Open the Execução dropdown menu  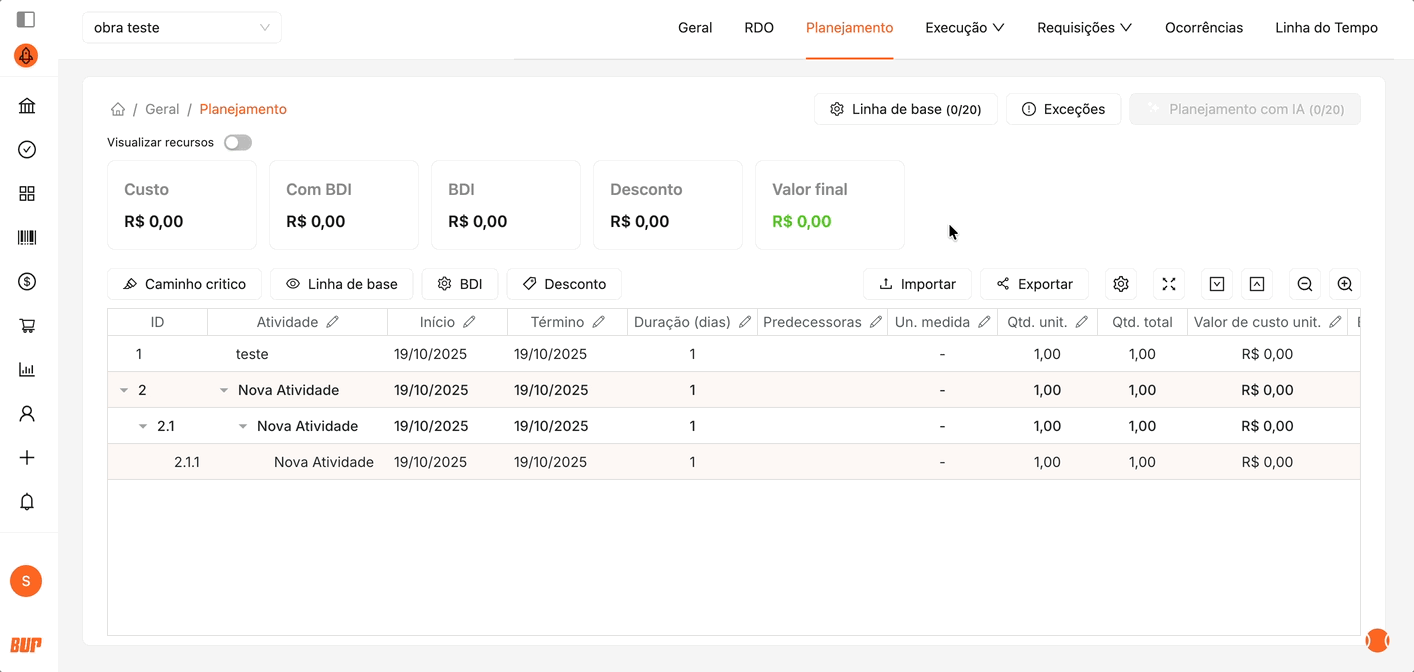click(x=964, y=28)
